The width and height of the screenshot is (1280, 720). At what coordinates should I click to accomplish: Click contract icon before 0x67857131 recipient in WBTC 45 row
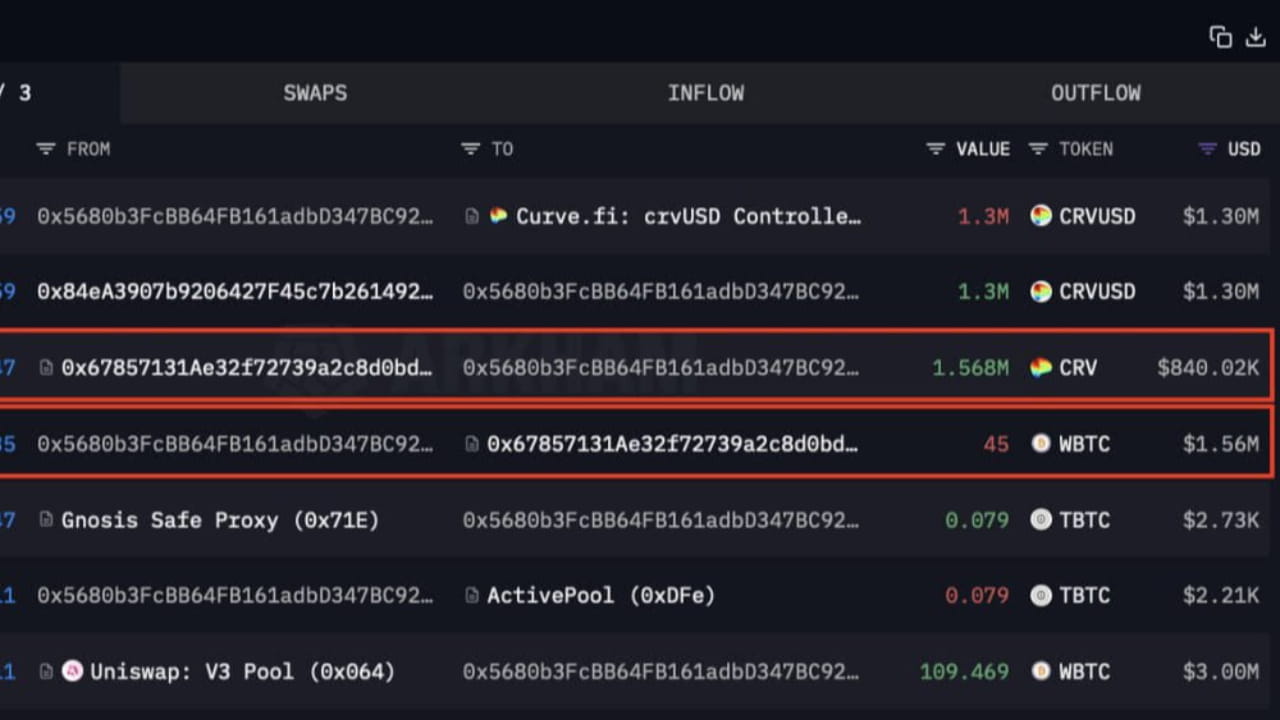[x=471, y=444]
